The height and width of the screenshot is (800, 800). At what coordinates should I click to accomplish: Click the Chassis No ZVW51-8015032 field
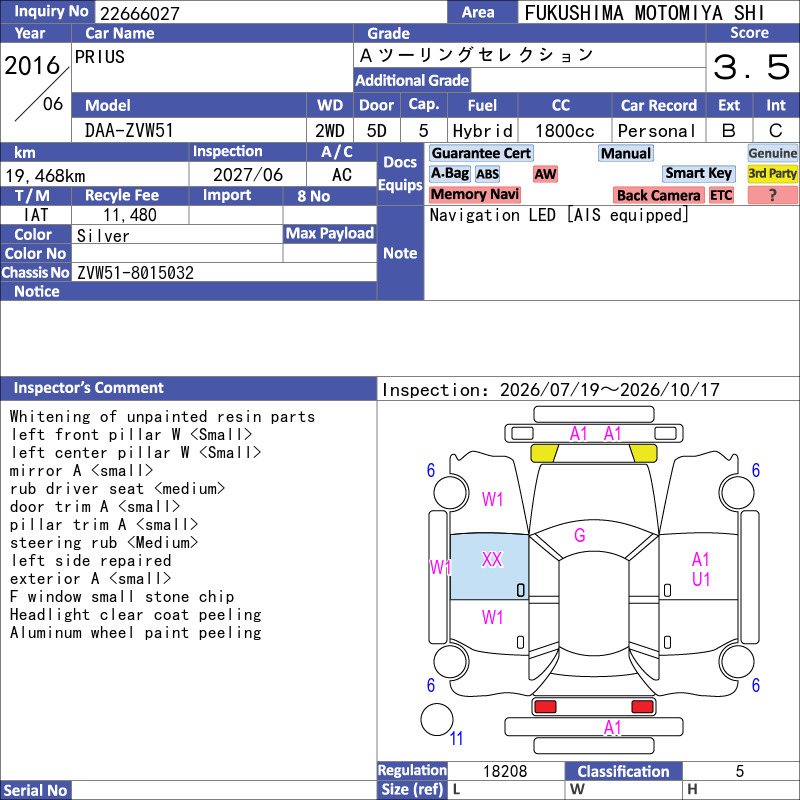tap(224, 272)
